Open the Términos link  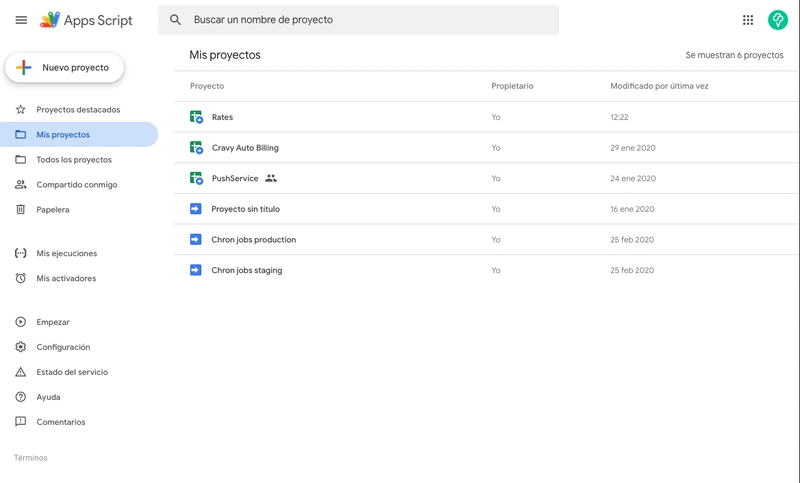[x=31, y=457]
